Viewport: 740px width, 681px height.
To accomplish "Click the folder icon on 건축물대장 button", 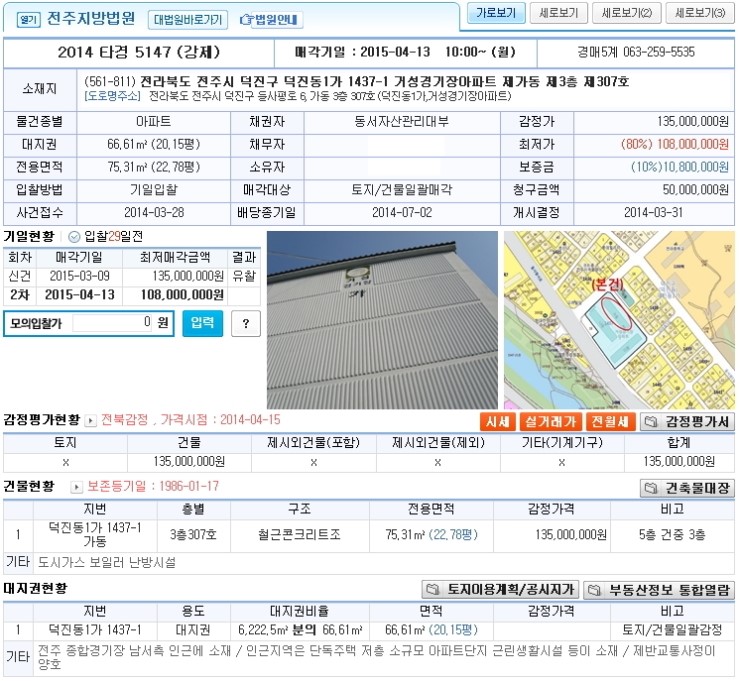I will tap(652, 488).
